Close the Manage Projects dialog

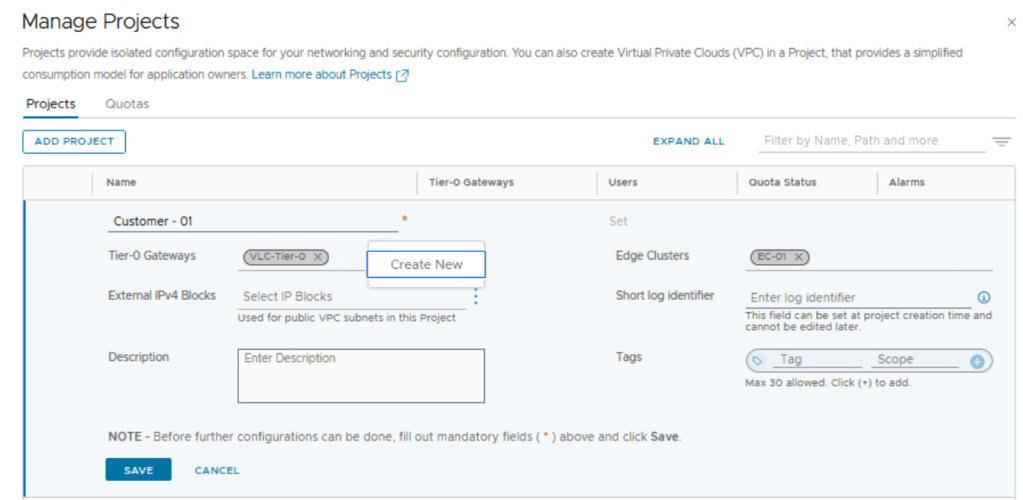[x=1011, y=21]
